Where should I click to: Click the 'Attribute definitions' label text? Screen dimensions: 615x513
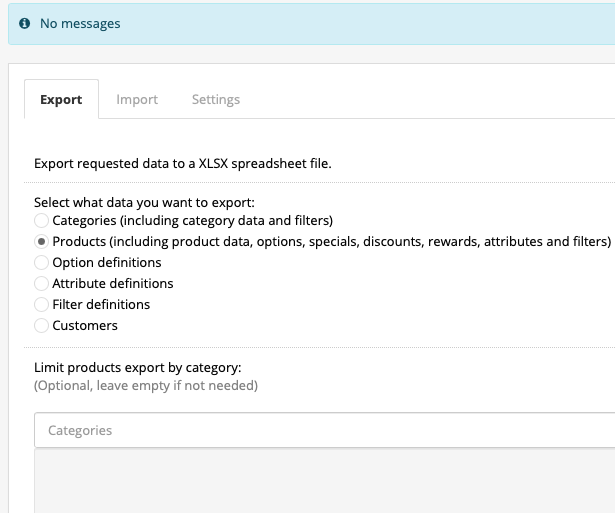click(113, 284)
